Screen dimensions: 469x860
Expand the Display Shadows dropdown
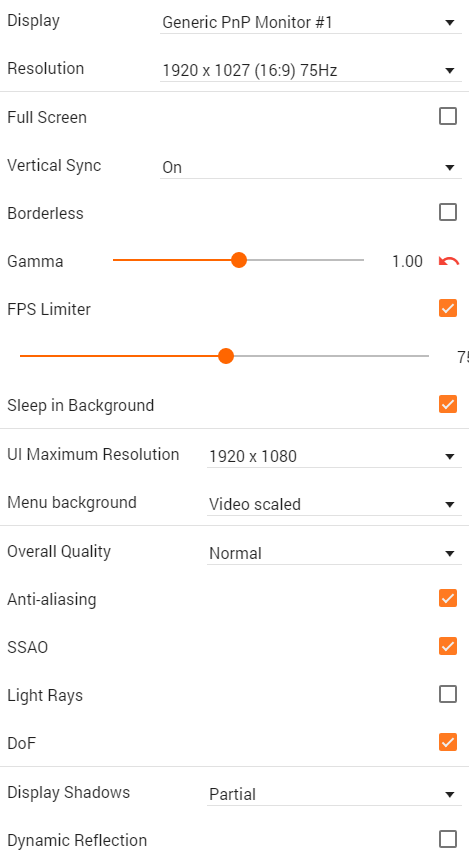click(x=334, y=794)
